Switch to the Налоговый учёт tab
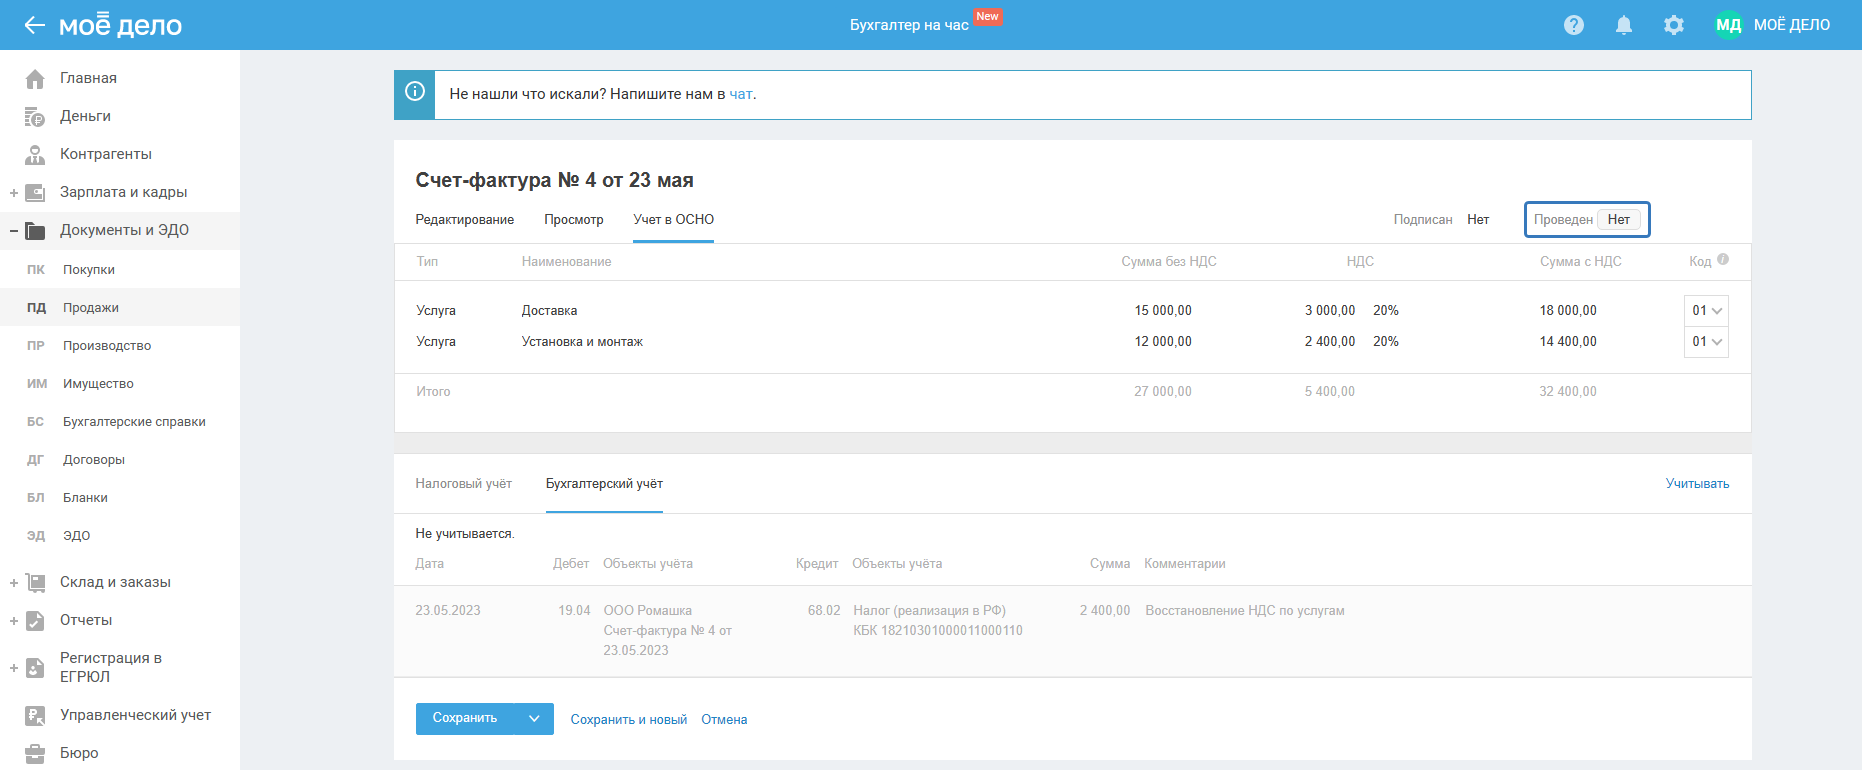1862x770 pixels. (x=463, y=484)
